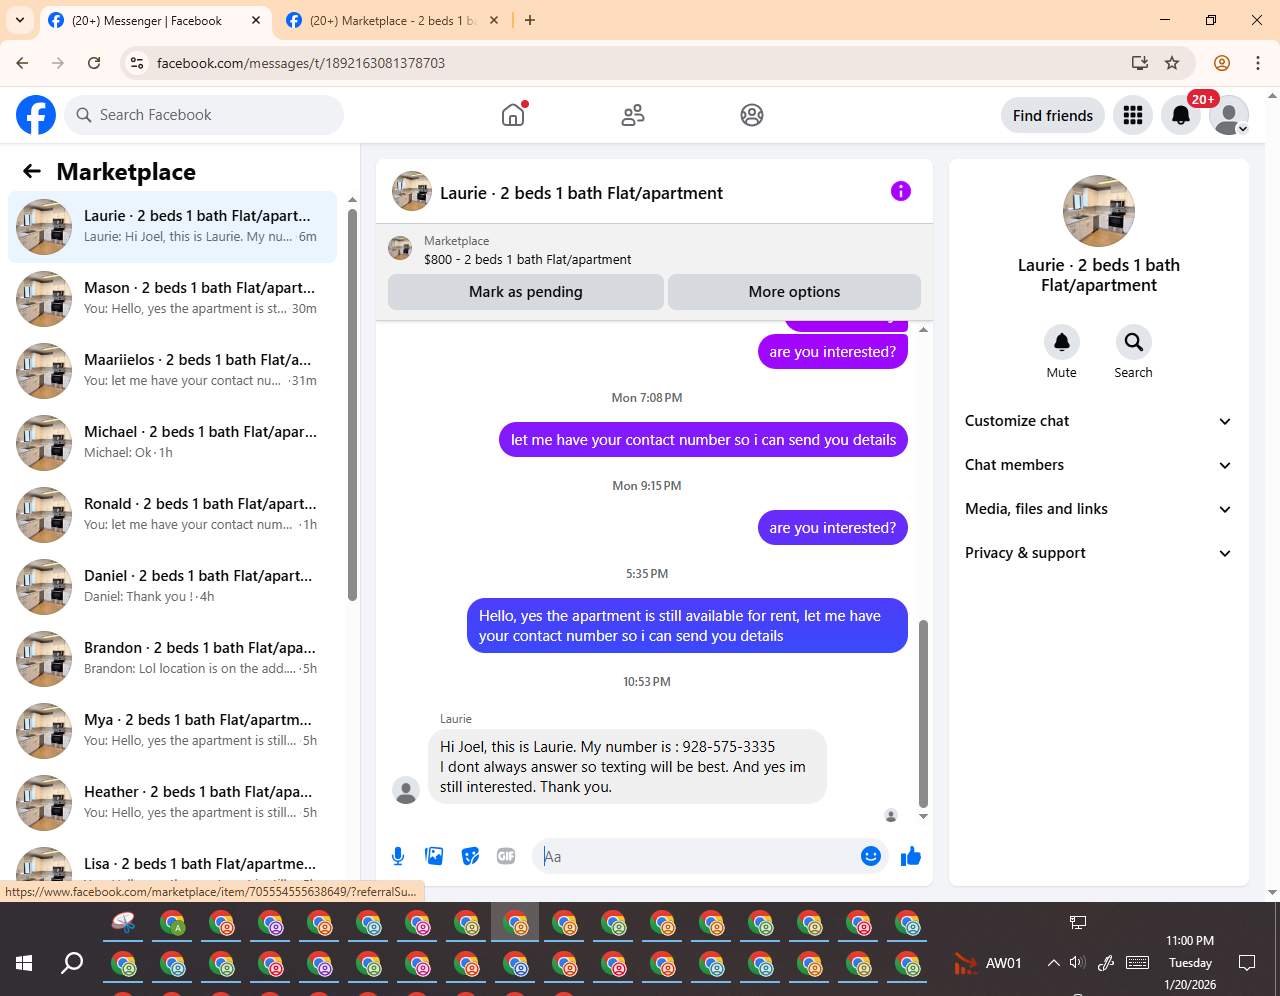Switch to the Marketplace 2 beds tab
The image size is (1280, 996).
393,21
